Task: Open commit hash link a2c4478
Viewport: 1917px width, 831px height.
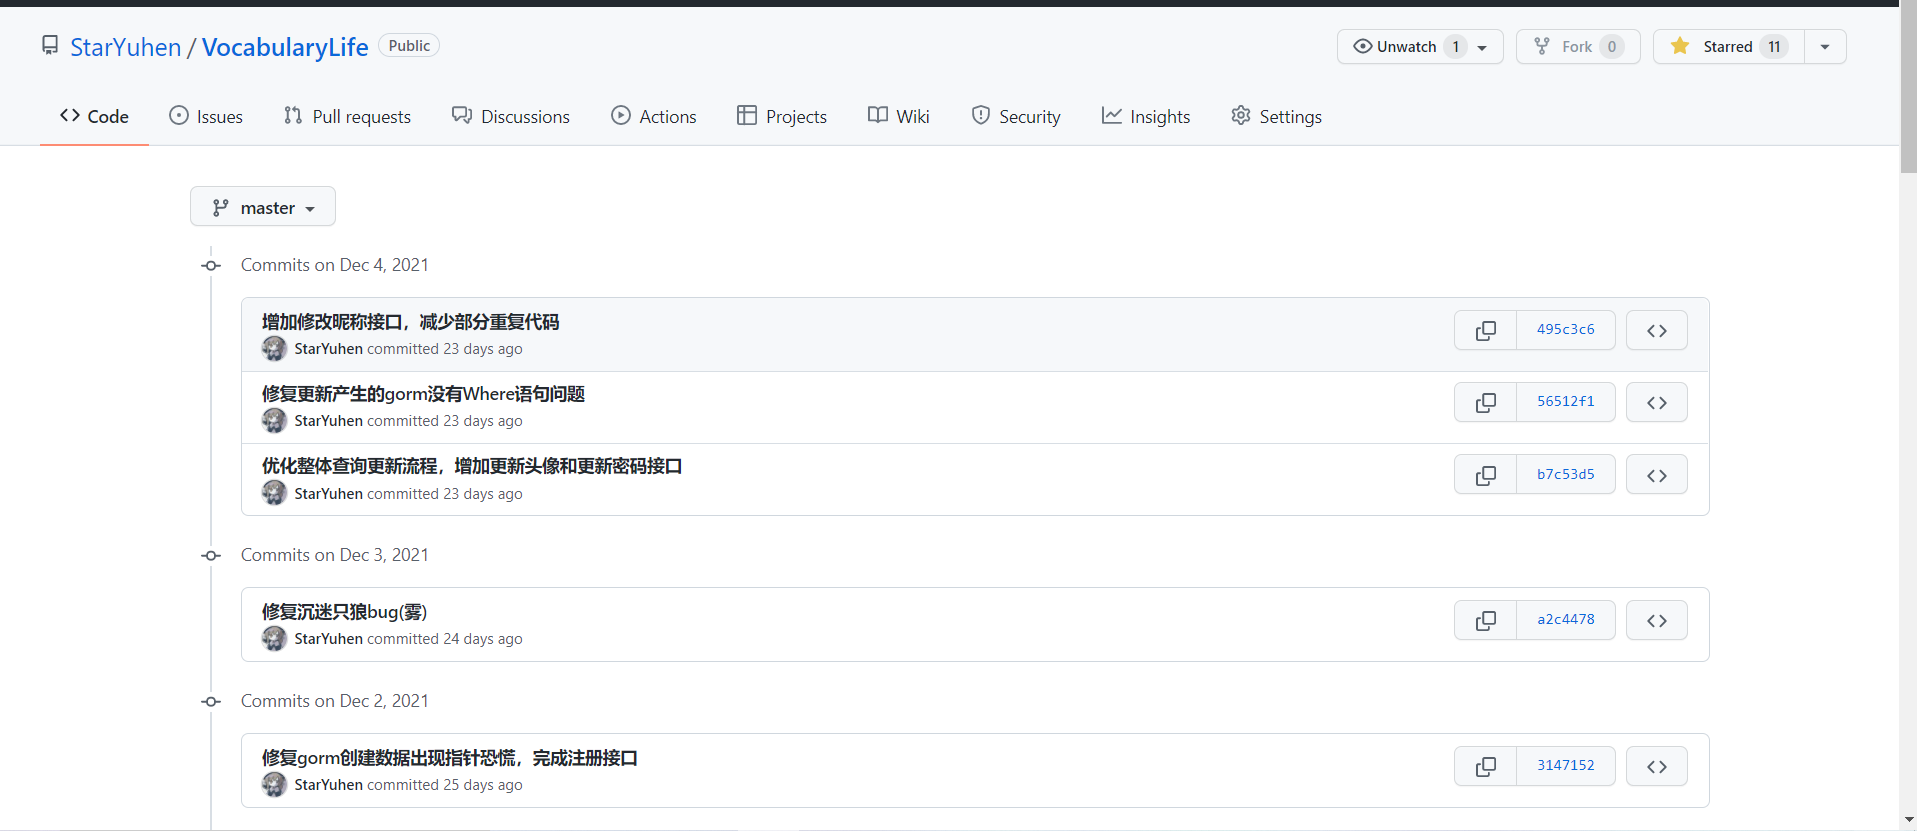Action: point(1566,620)
